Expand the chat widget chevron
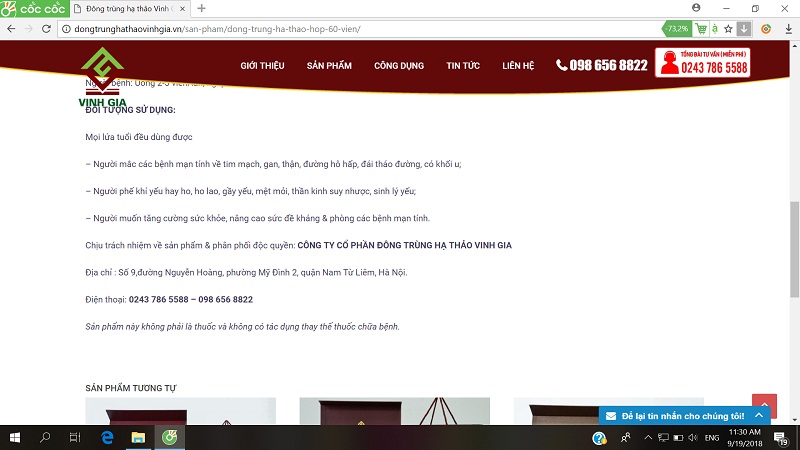This screenshot has width=800, height=450. 759,415
